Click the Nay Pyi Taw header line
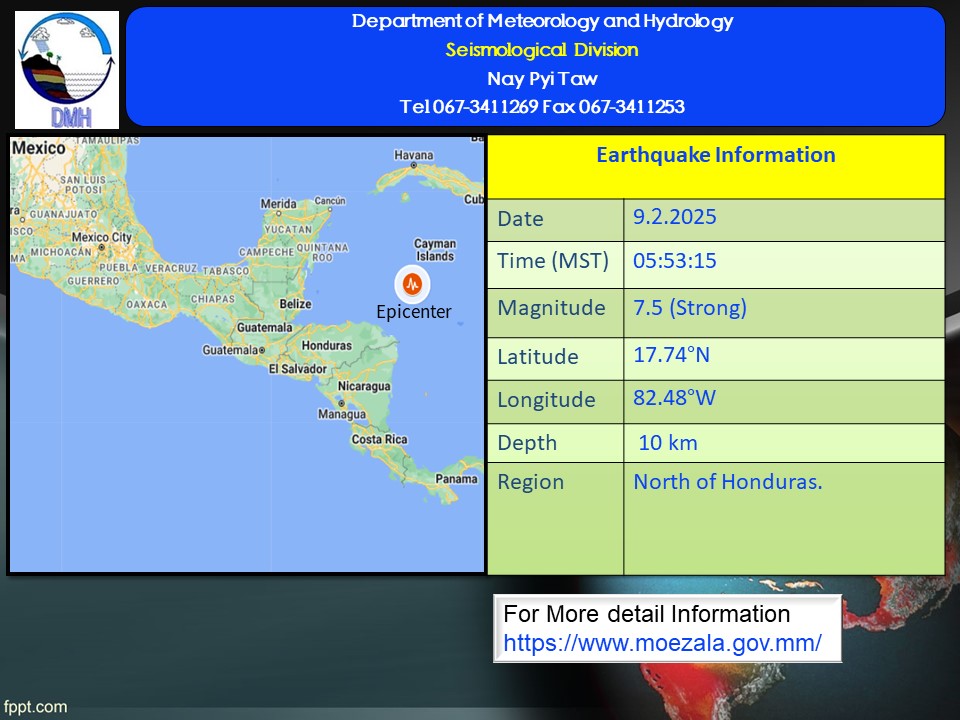 pos(542,78)
